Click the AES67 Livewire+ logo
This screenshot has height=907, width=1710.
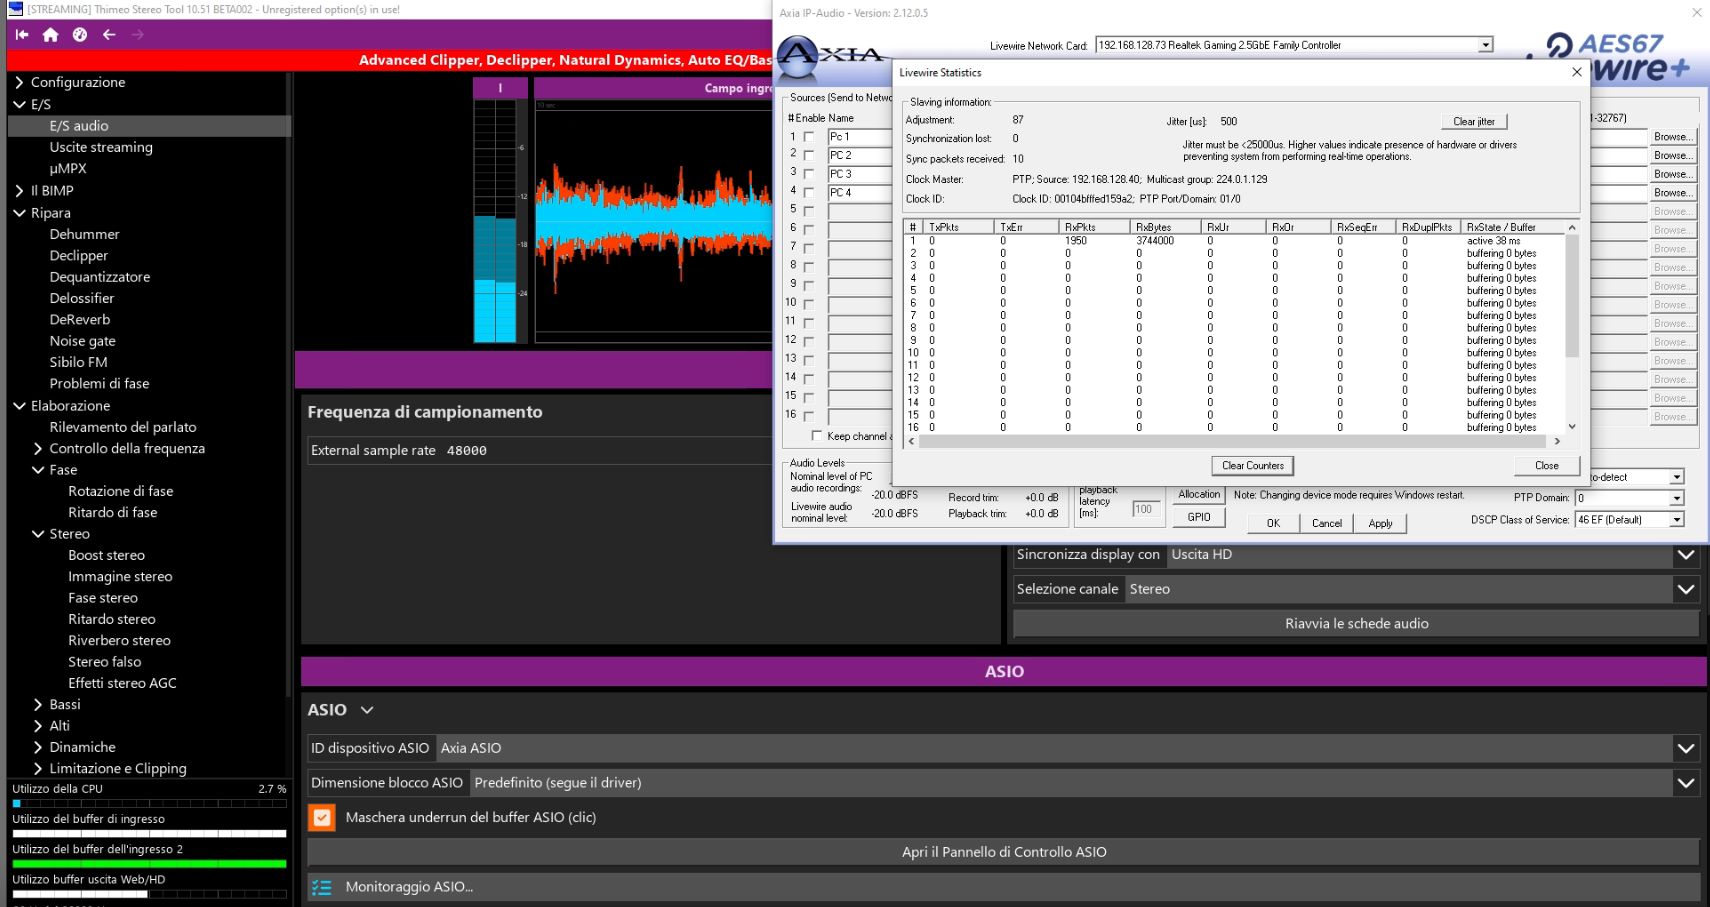(x=1618, y=57)
